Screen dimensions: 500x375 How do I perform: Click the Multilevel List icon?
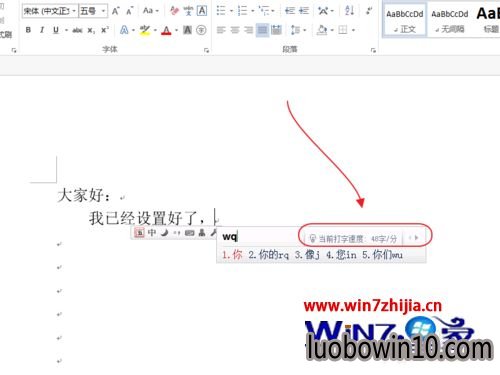click(x=264, y=11)
